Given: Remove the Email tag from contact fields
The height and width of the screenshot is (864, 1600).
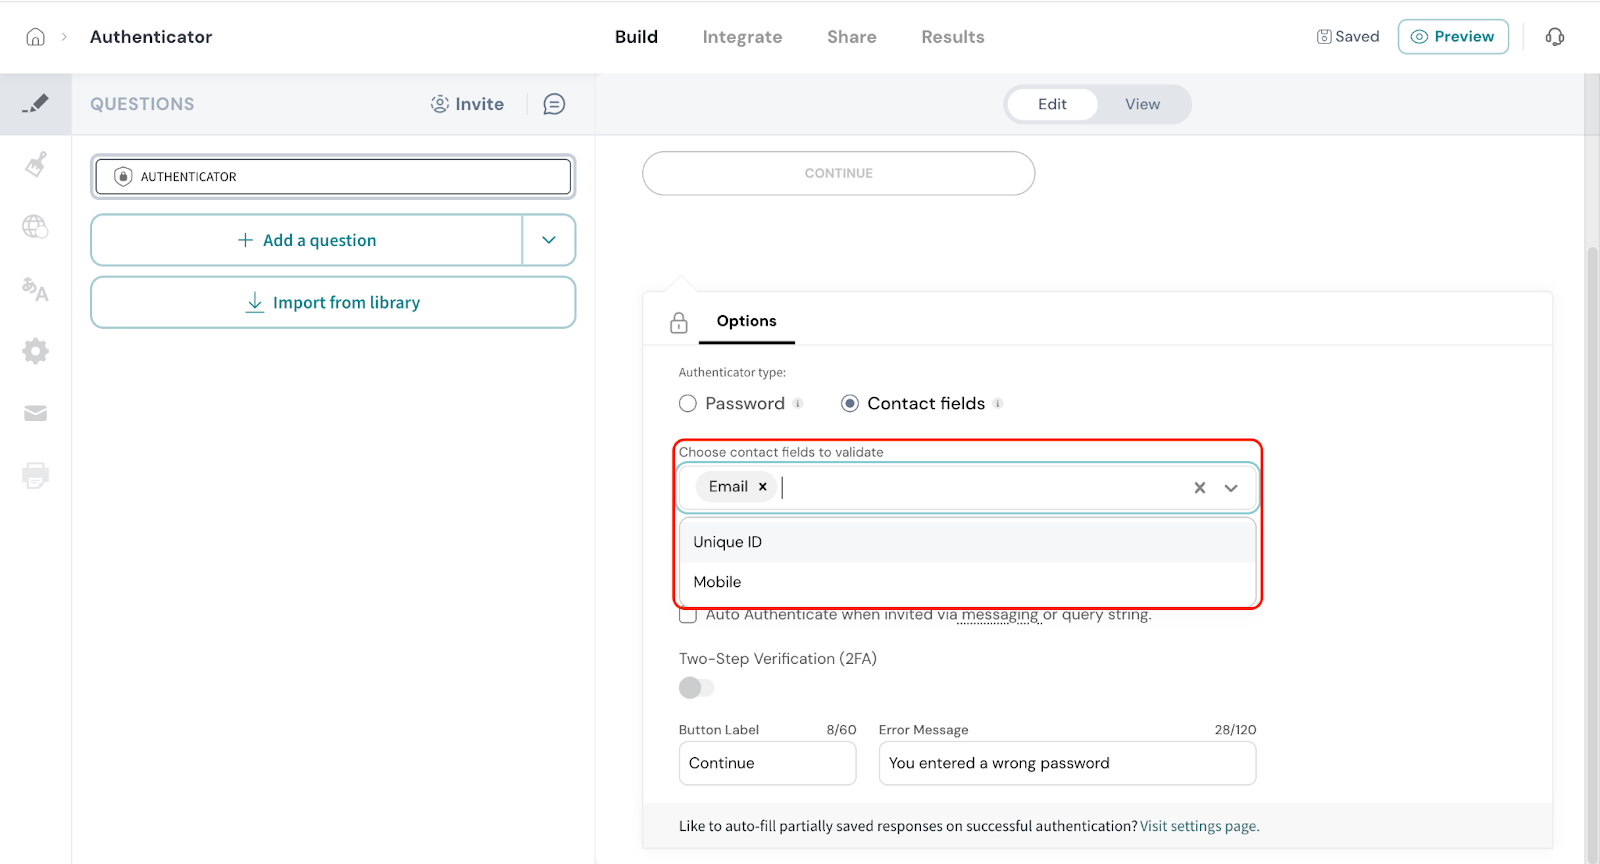Looking at the screenshot, I should (x=762, y=487).
